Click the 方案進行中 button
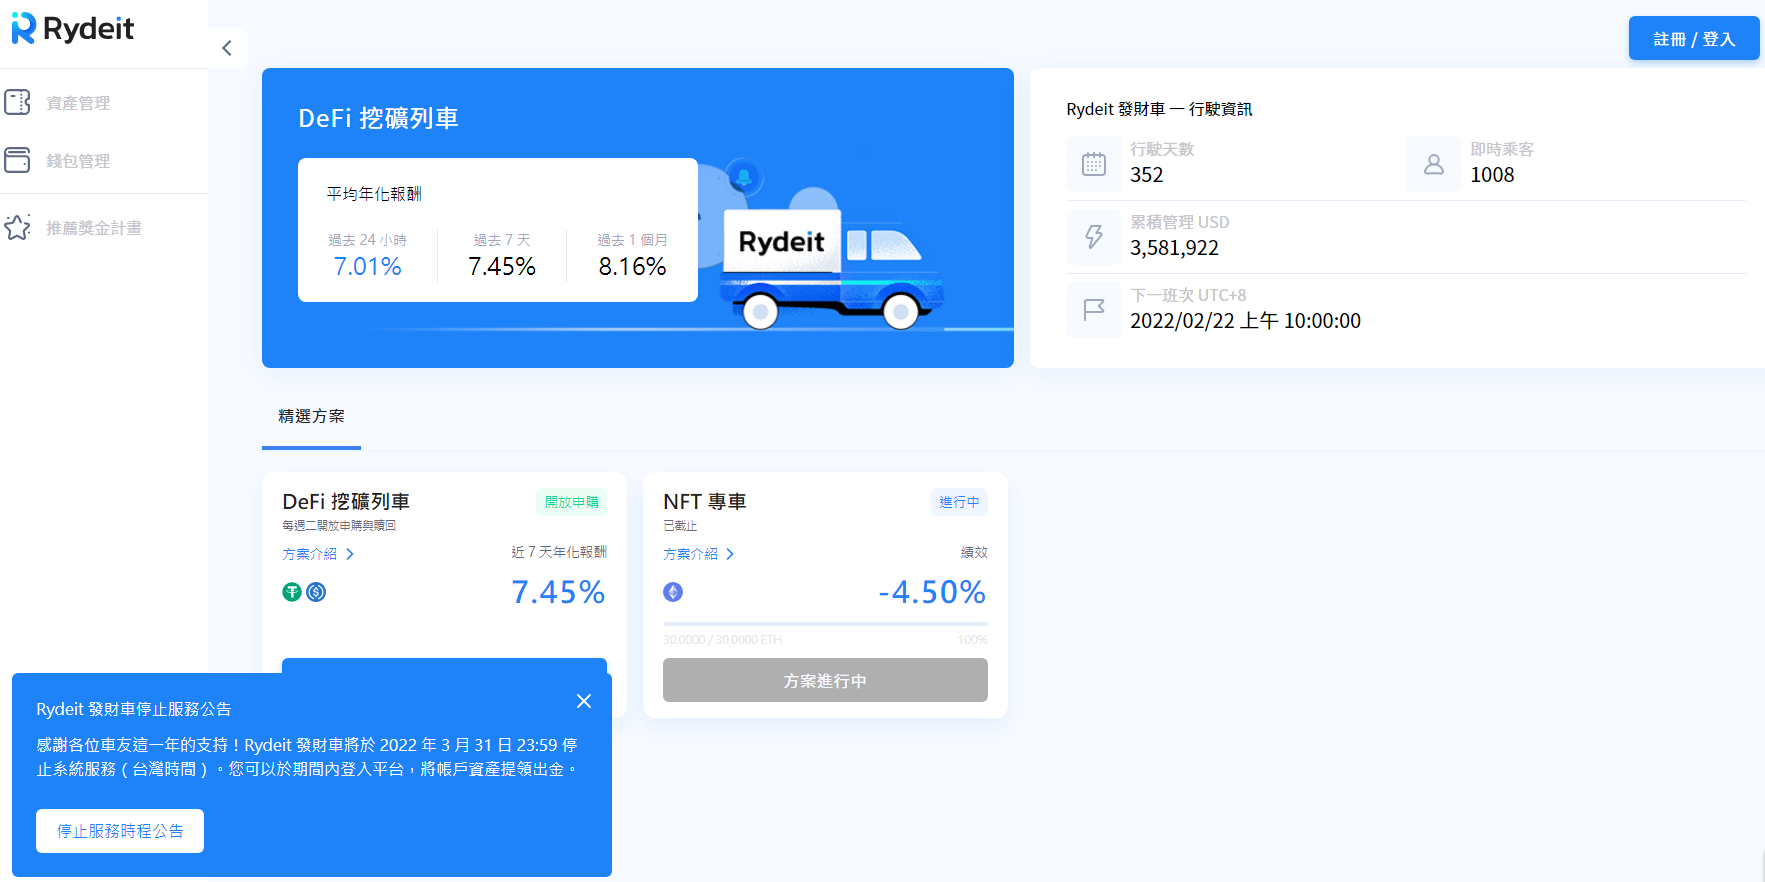The height and width of the screenshot is (882, 1765). 825,680
